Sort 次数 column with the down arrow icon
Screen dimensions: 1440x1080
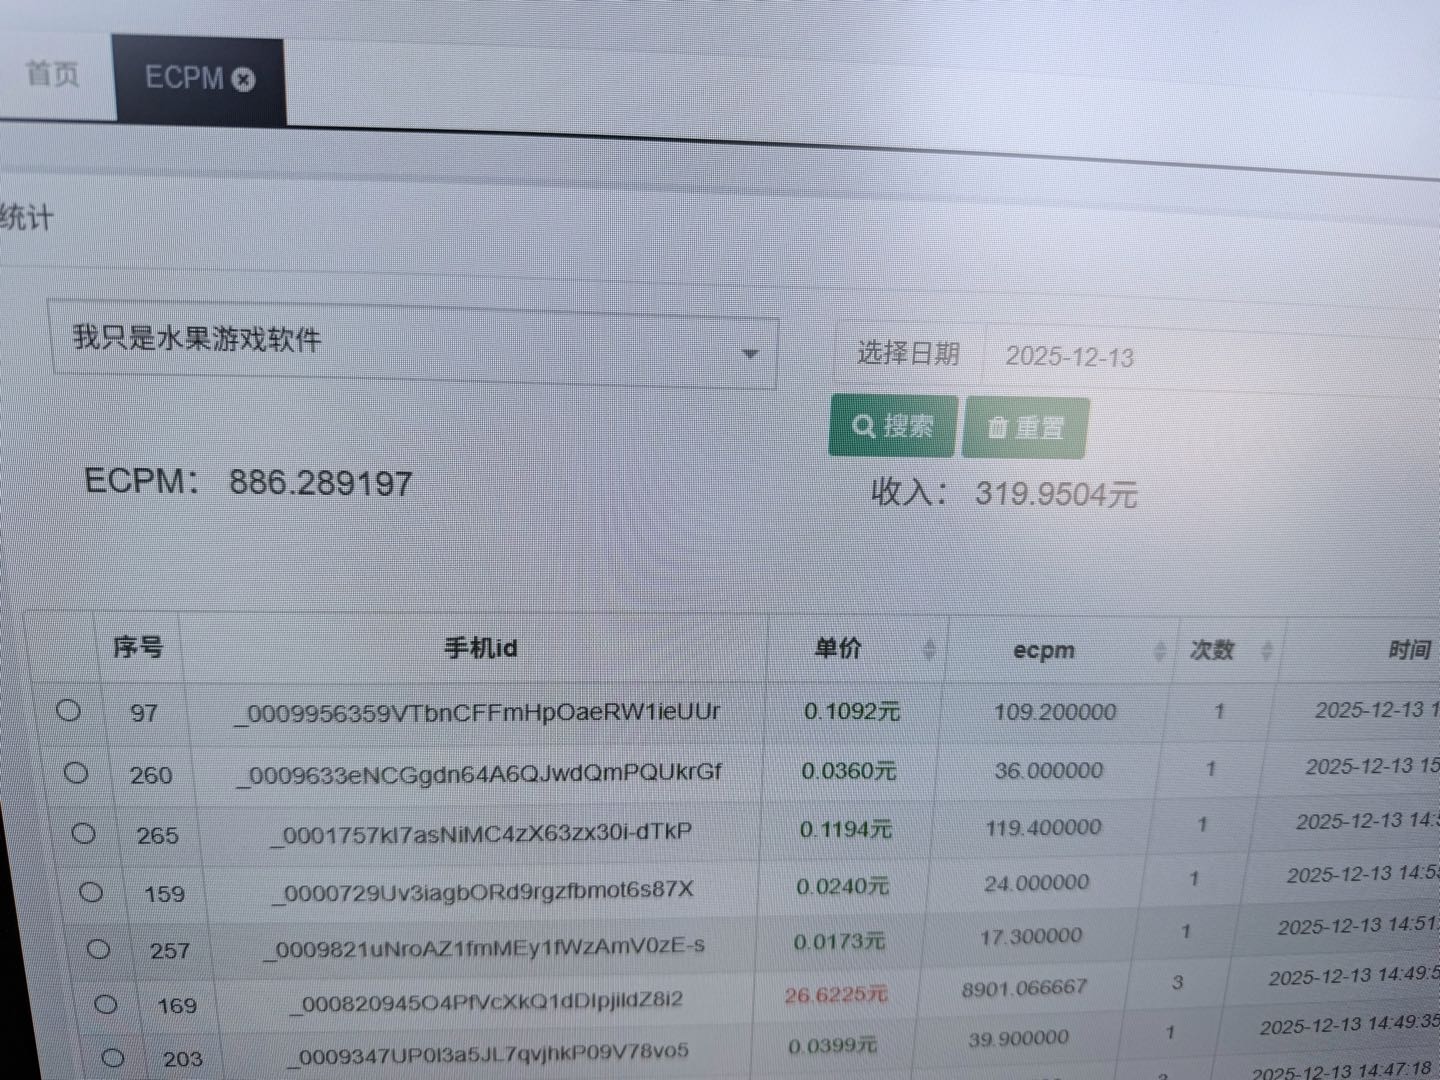[x=1266, y=658]
